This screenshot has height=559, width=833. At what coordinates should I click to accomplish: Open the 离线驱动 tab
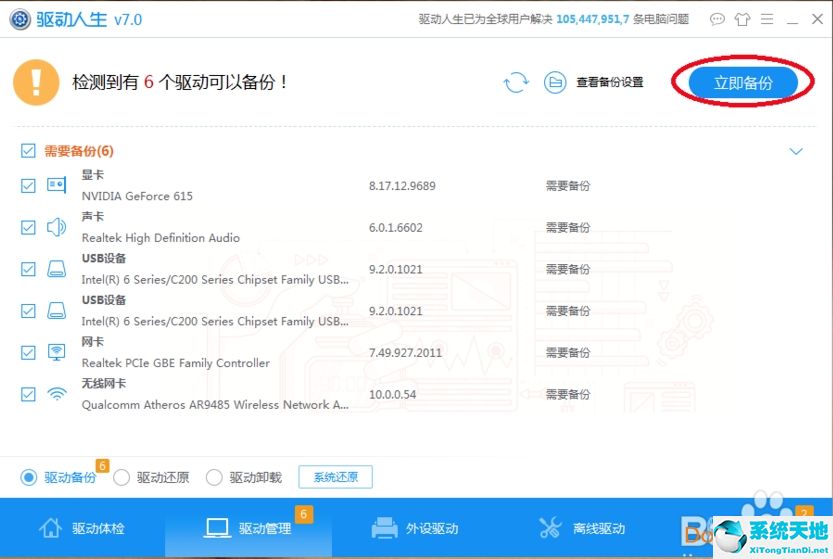[x=582, y=528]
